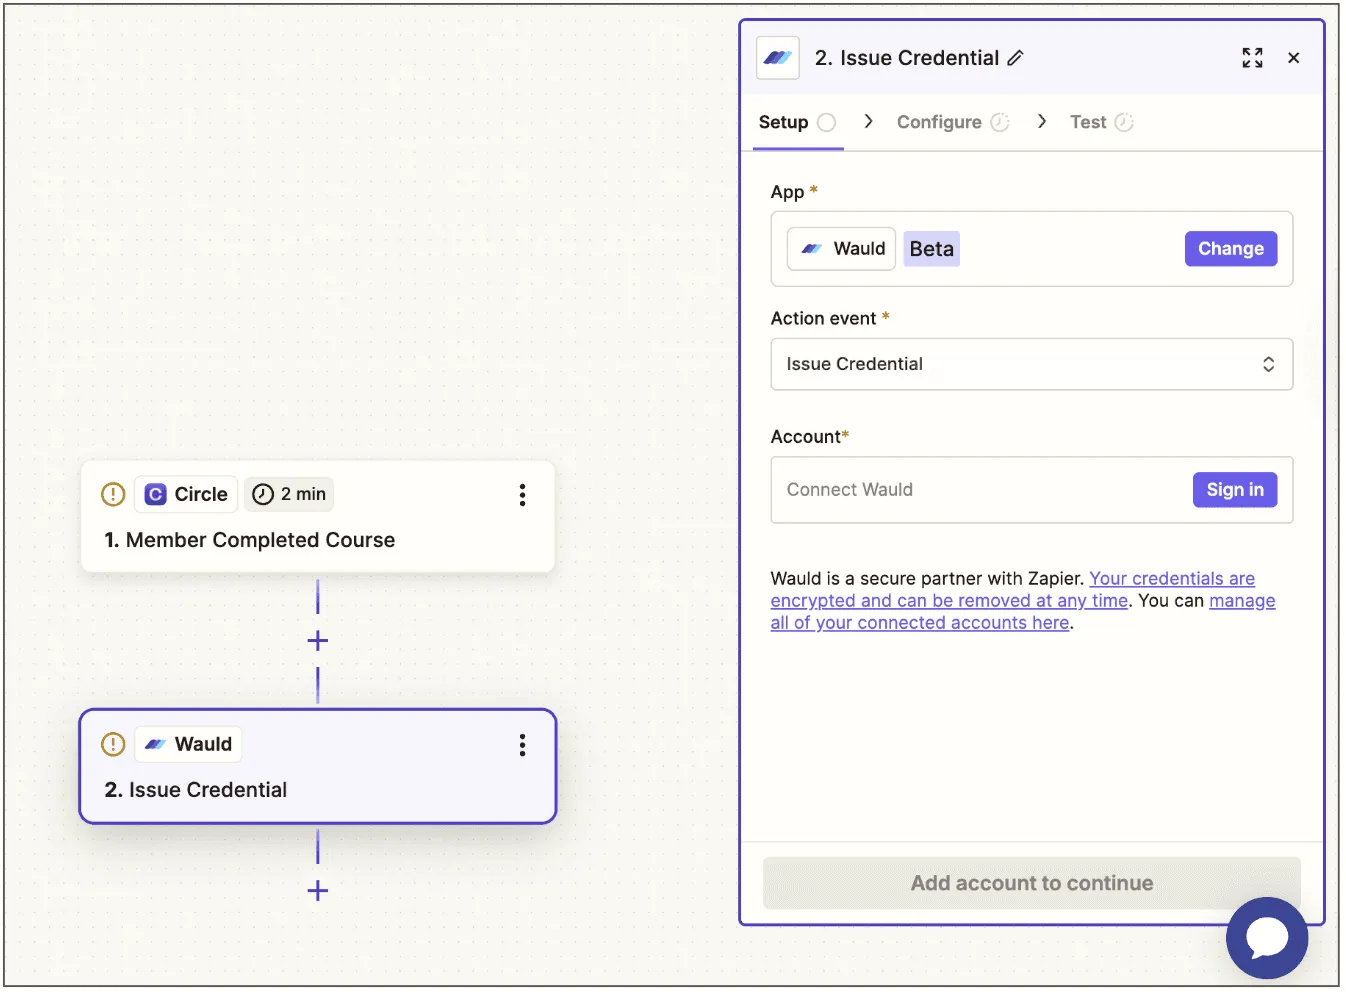Click the Test tab status icon

click(x=1124, y=122)
